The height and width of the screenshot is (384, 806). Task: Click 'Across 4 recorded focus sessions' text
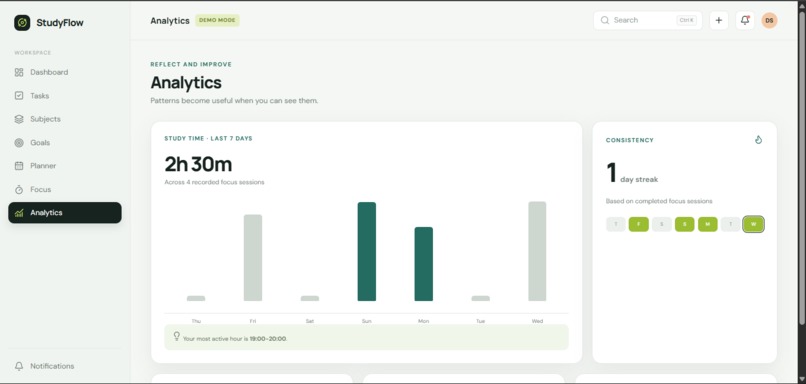click(x=214, y=182)
